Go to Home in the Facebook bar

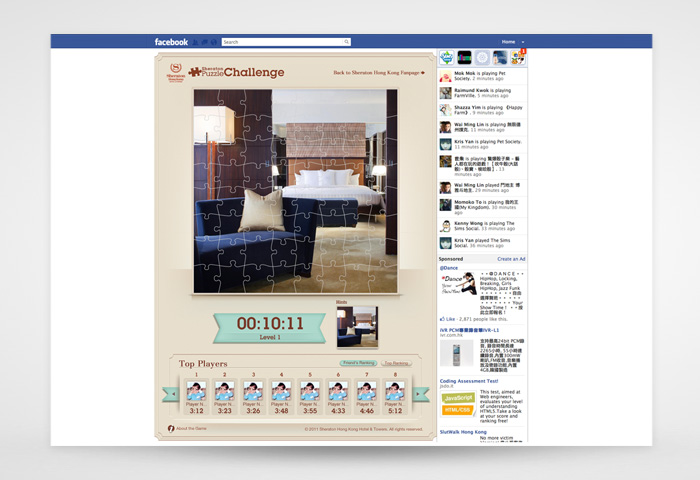click(x=508, y=42)
